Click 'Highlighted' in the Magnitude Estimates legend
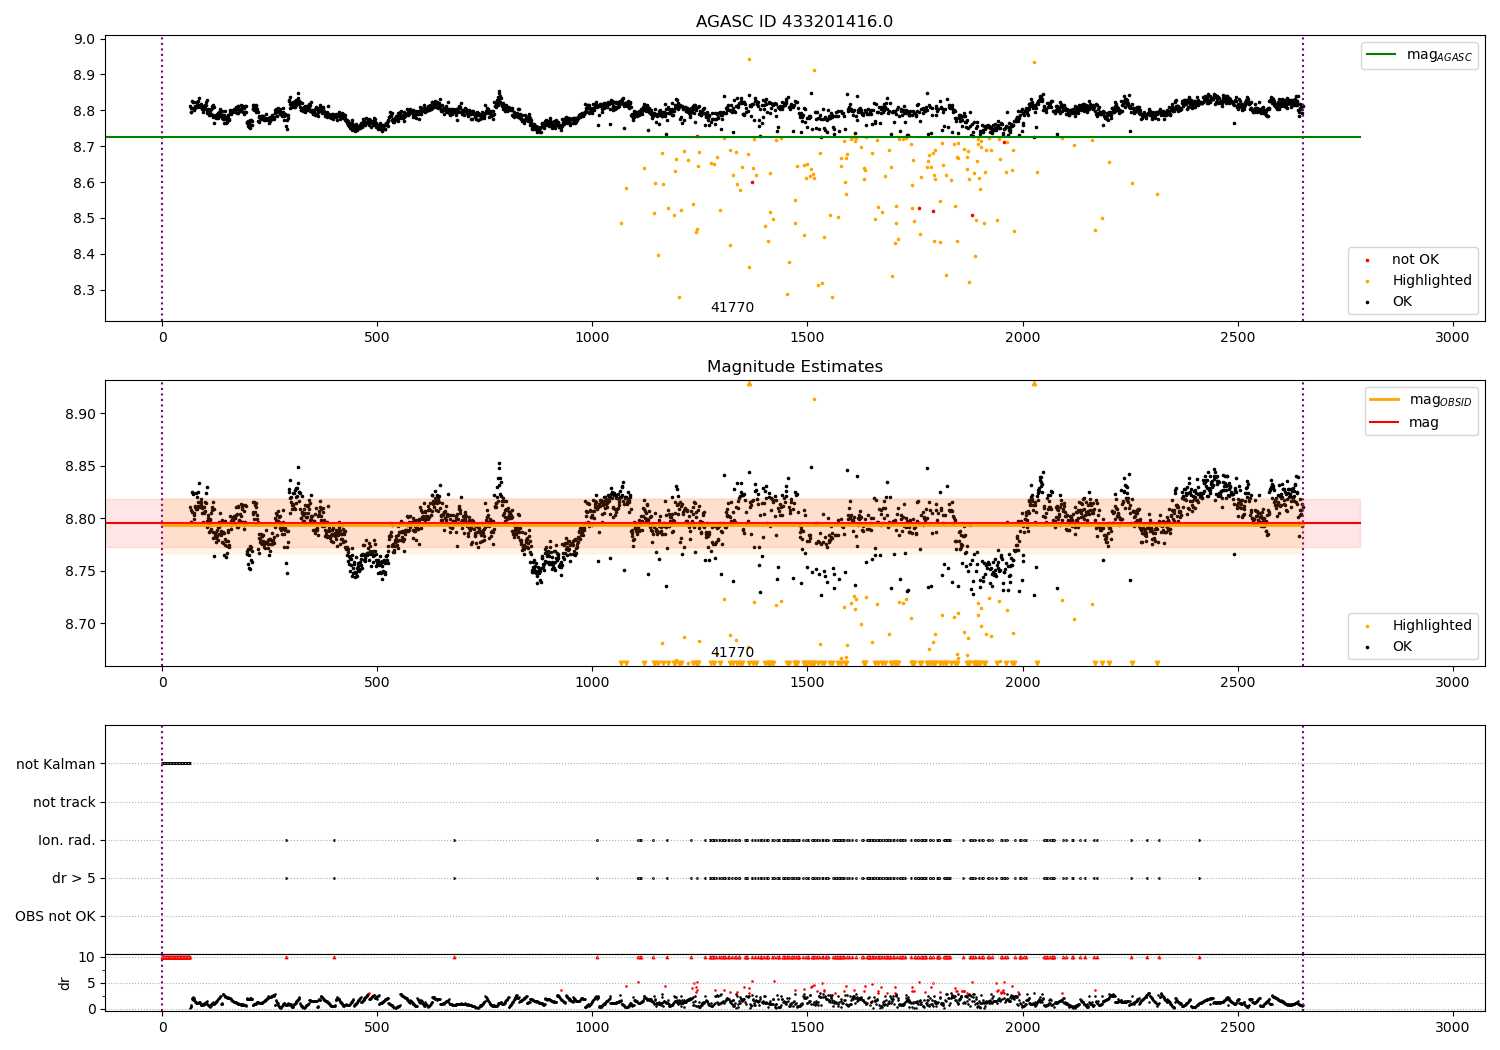This screenshot has height=1050, width=1500. pos(1431,626)
